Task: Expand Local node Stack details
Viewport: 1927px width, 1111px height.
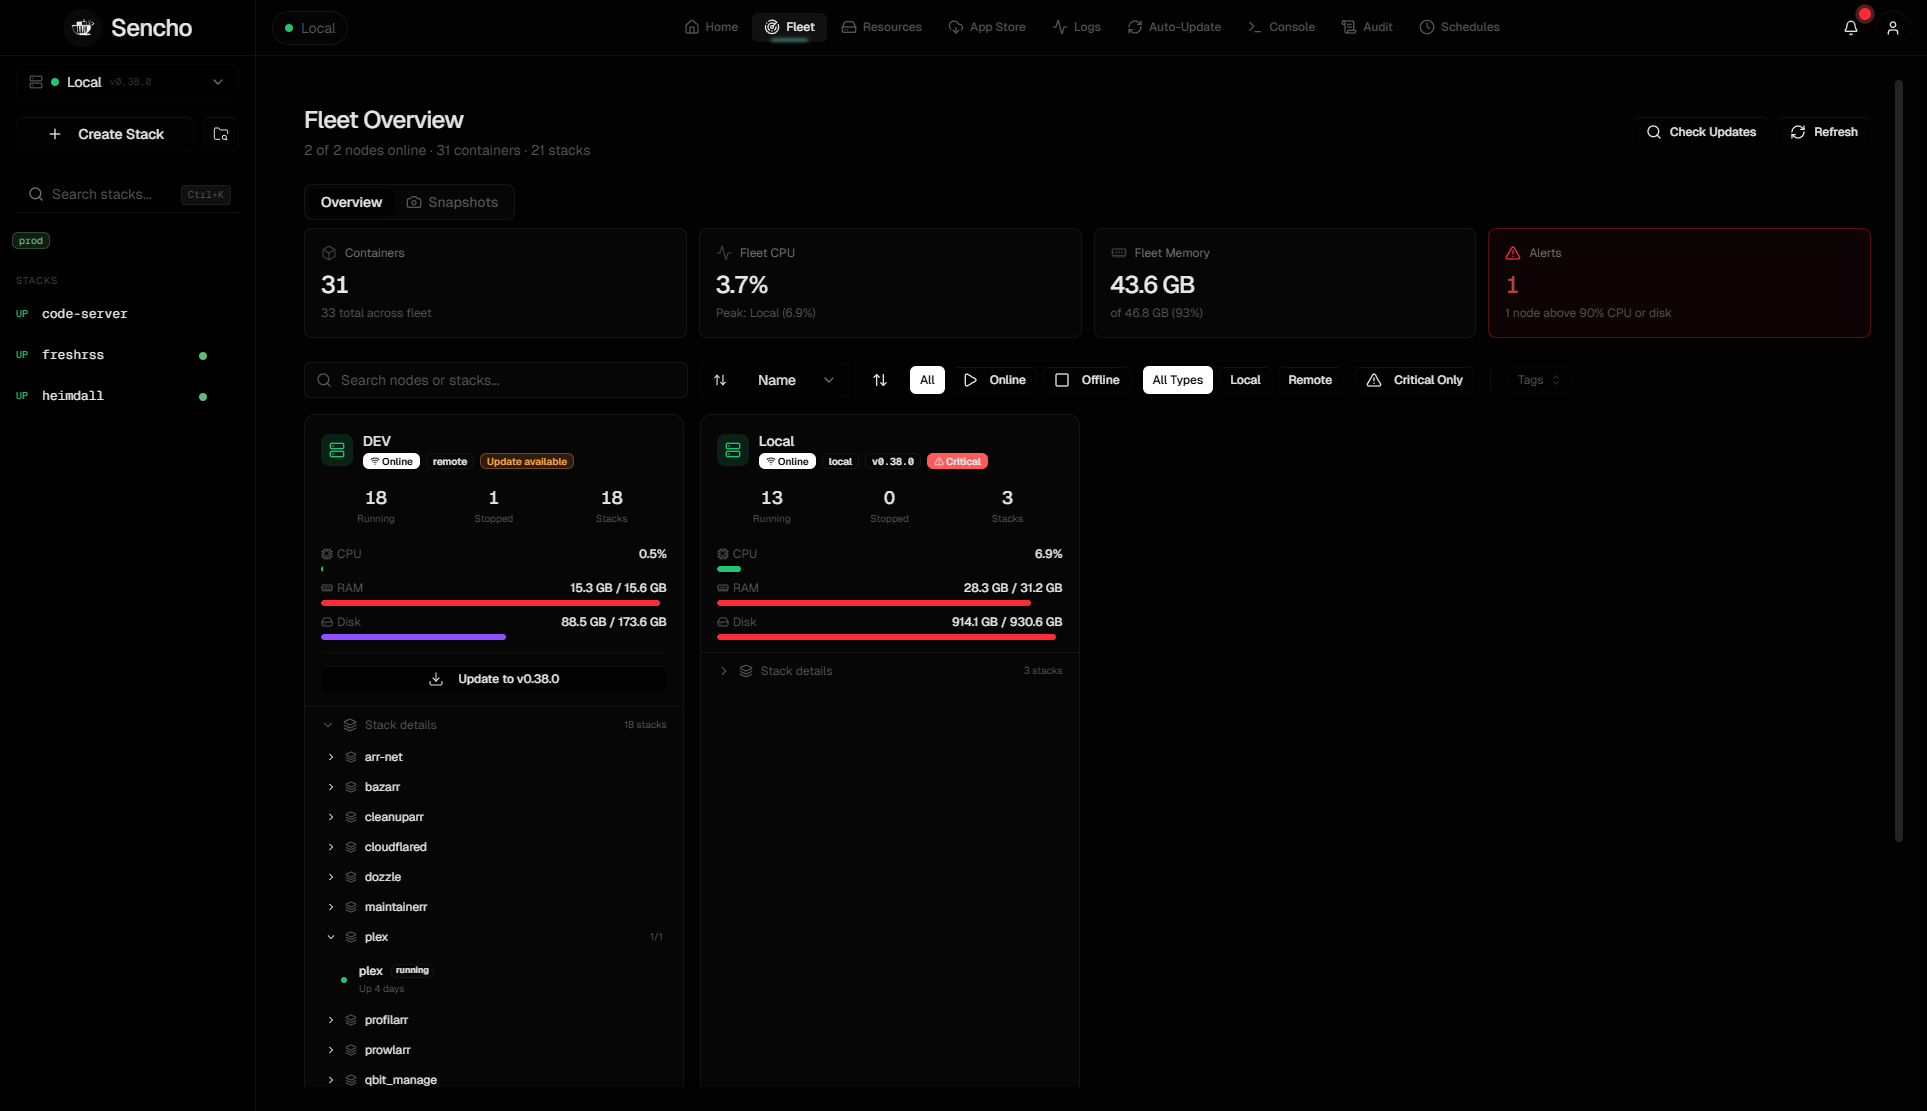Action: pos(890,671)
